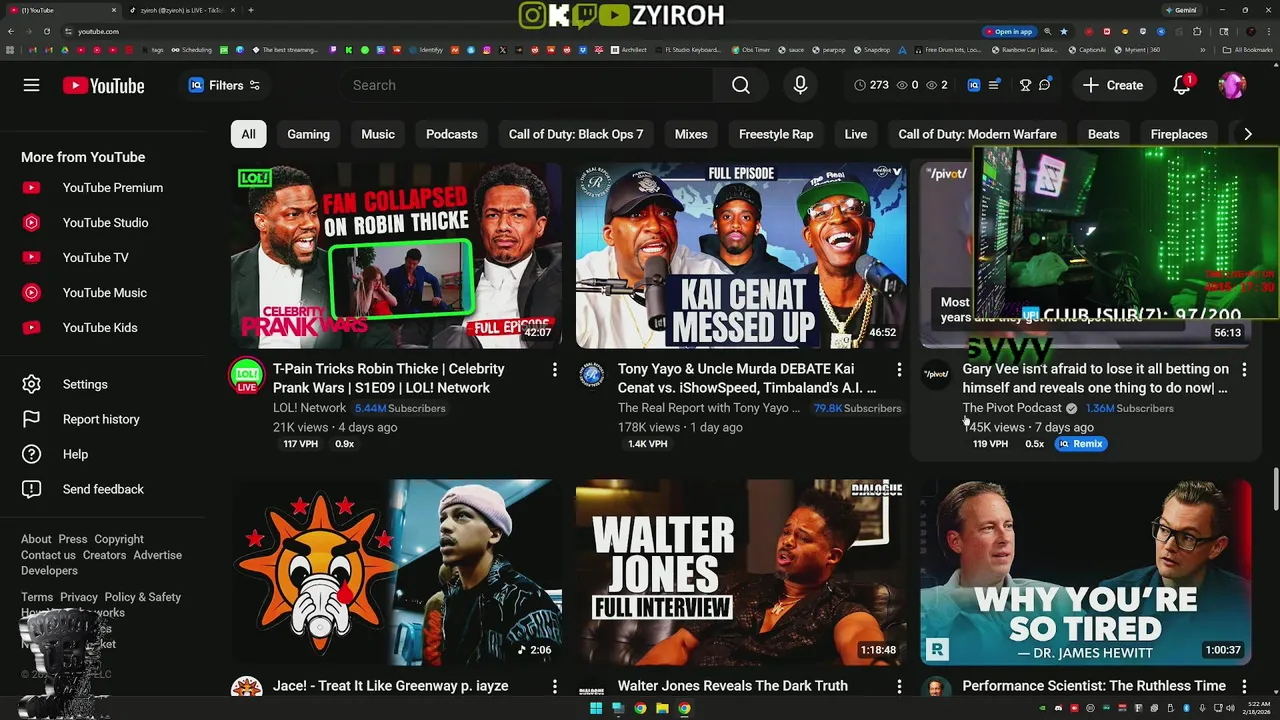Open File Explorer folder in taskbar
The height and width of the screenshot is (720, 1280).
[x=662, y=708]
